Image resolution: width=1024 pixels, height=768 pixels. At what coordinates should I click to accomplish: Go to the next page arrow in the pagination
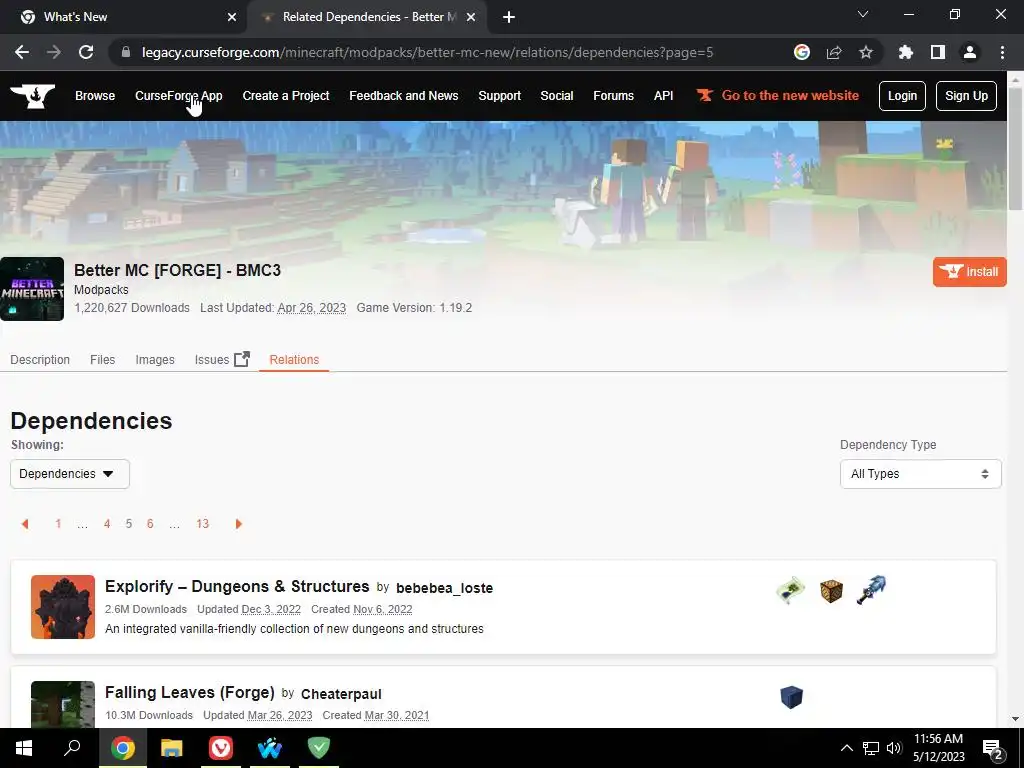[x=238, y=524]
